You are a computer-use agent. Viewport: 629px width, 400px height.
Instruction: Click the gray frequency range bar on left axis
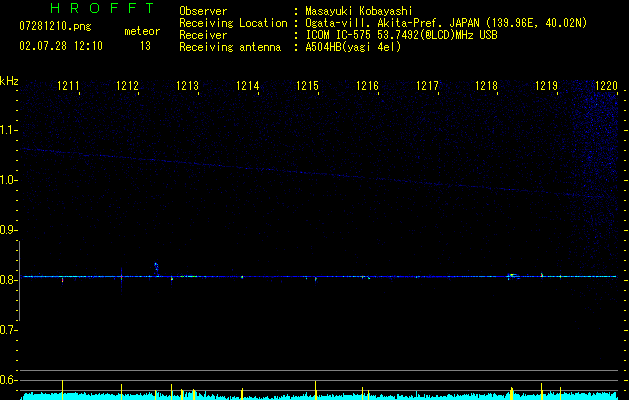19,281
